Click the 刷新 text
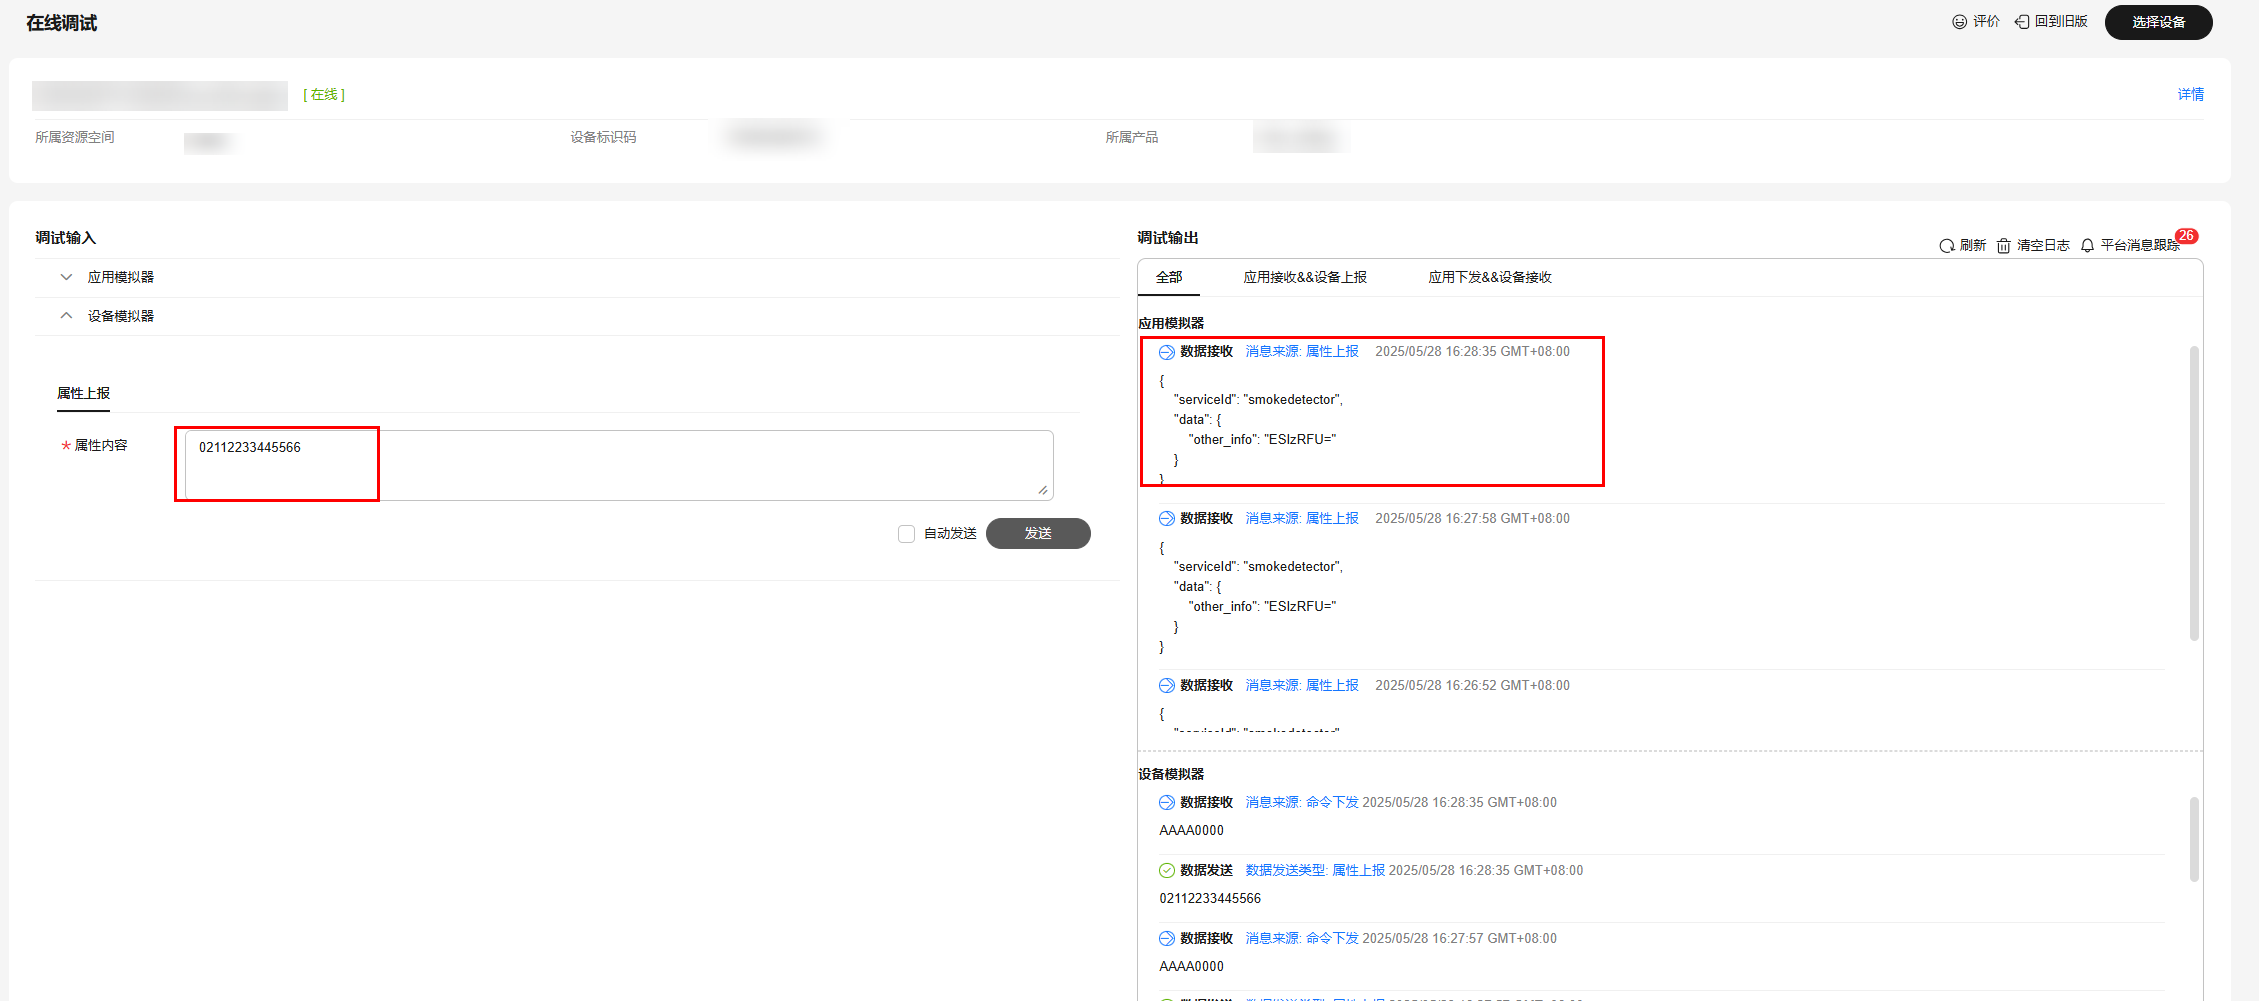2259x1001 pixels. point(1973,246)
